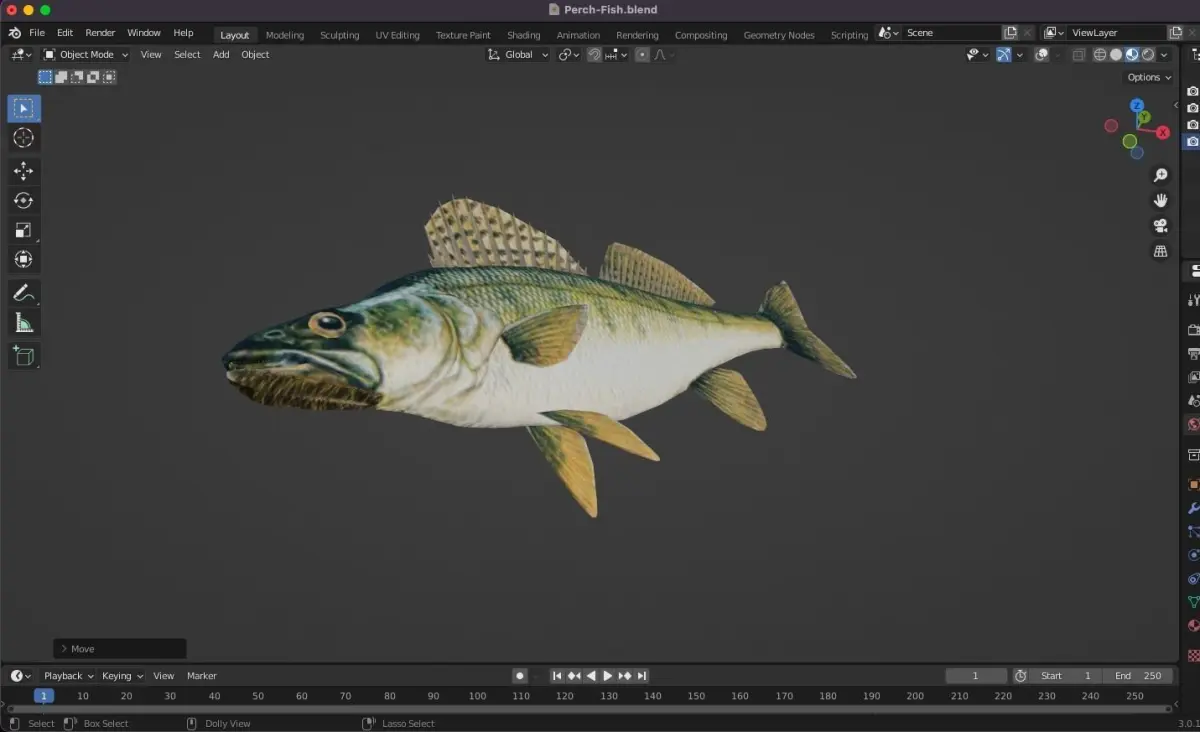Screen dimensions: 1200x732
Task: Open the Output properties tab icon
Action: click(x=1193, y=354)
